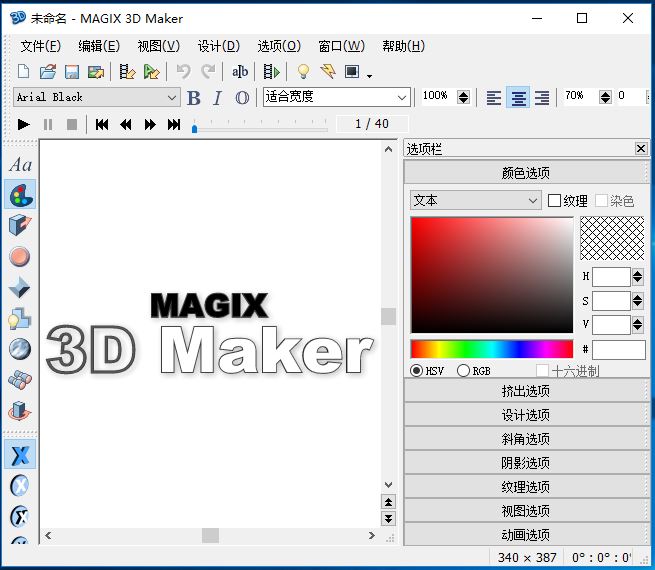The width and height of the screenshot is (655, 570).
Task: Collapse the 颜色选项 section header
Action: coord(526,172)
